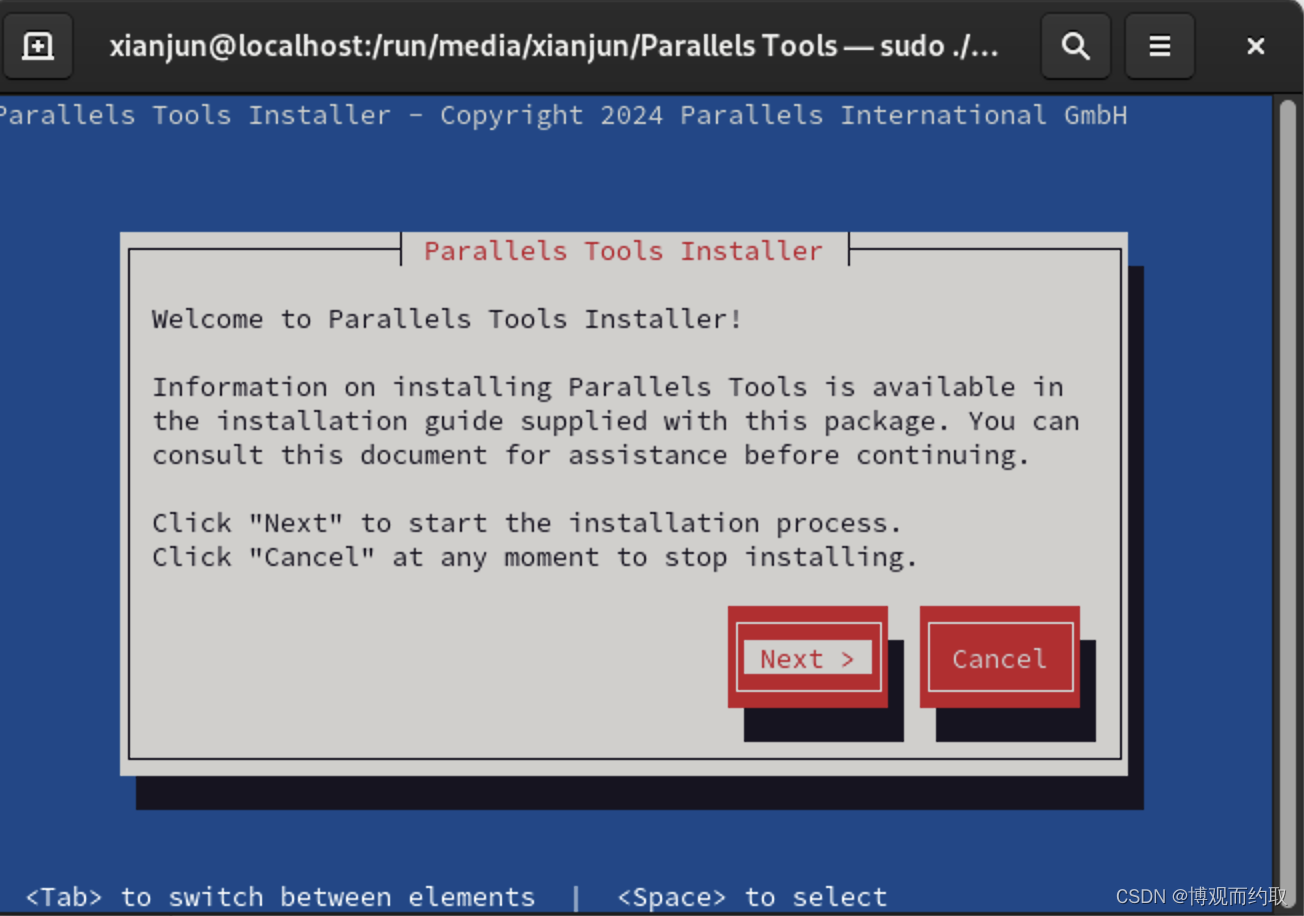Click 'Information on installing Parallels Tools' line
Viewport: 1304px width, 916px height.
click(x=608, y=387)
